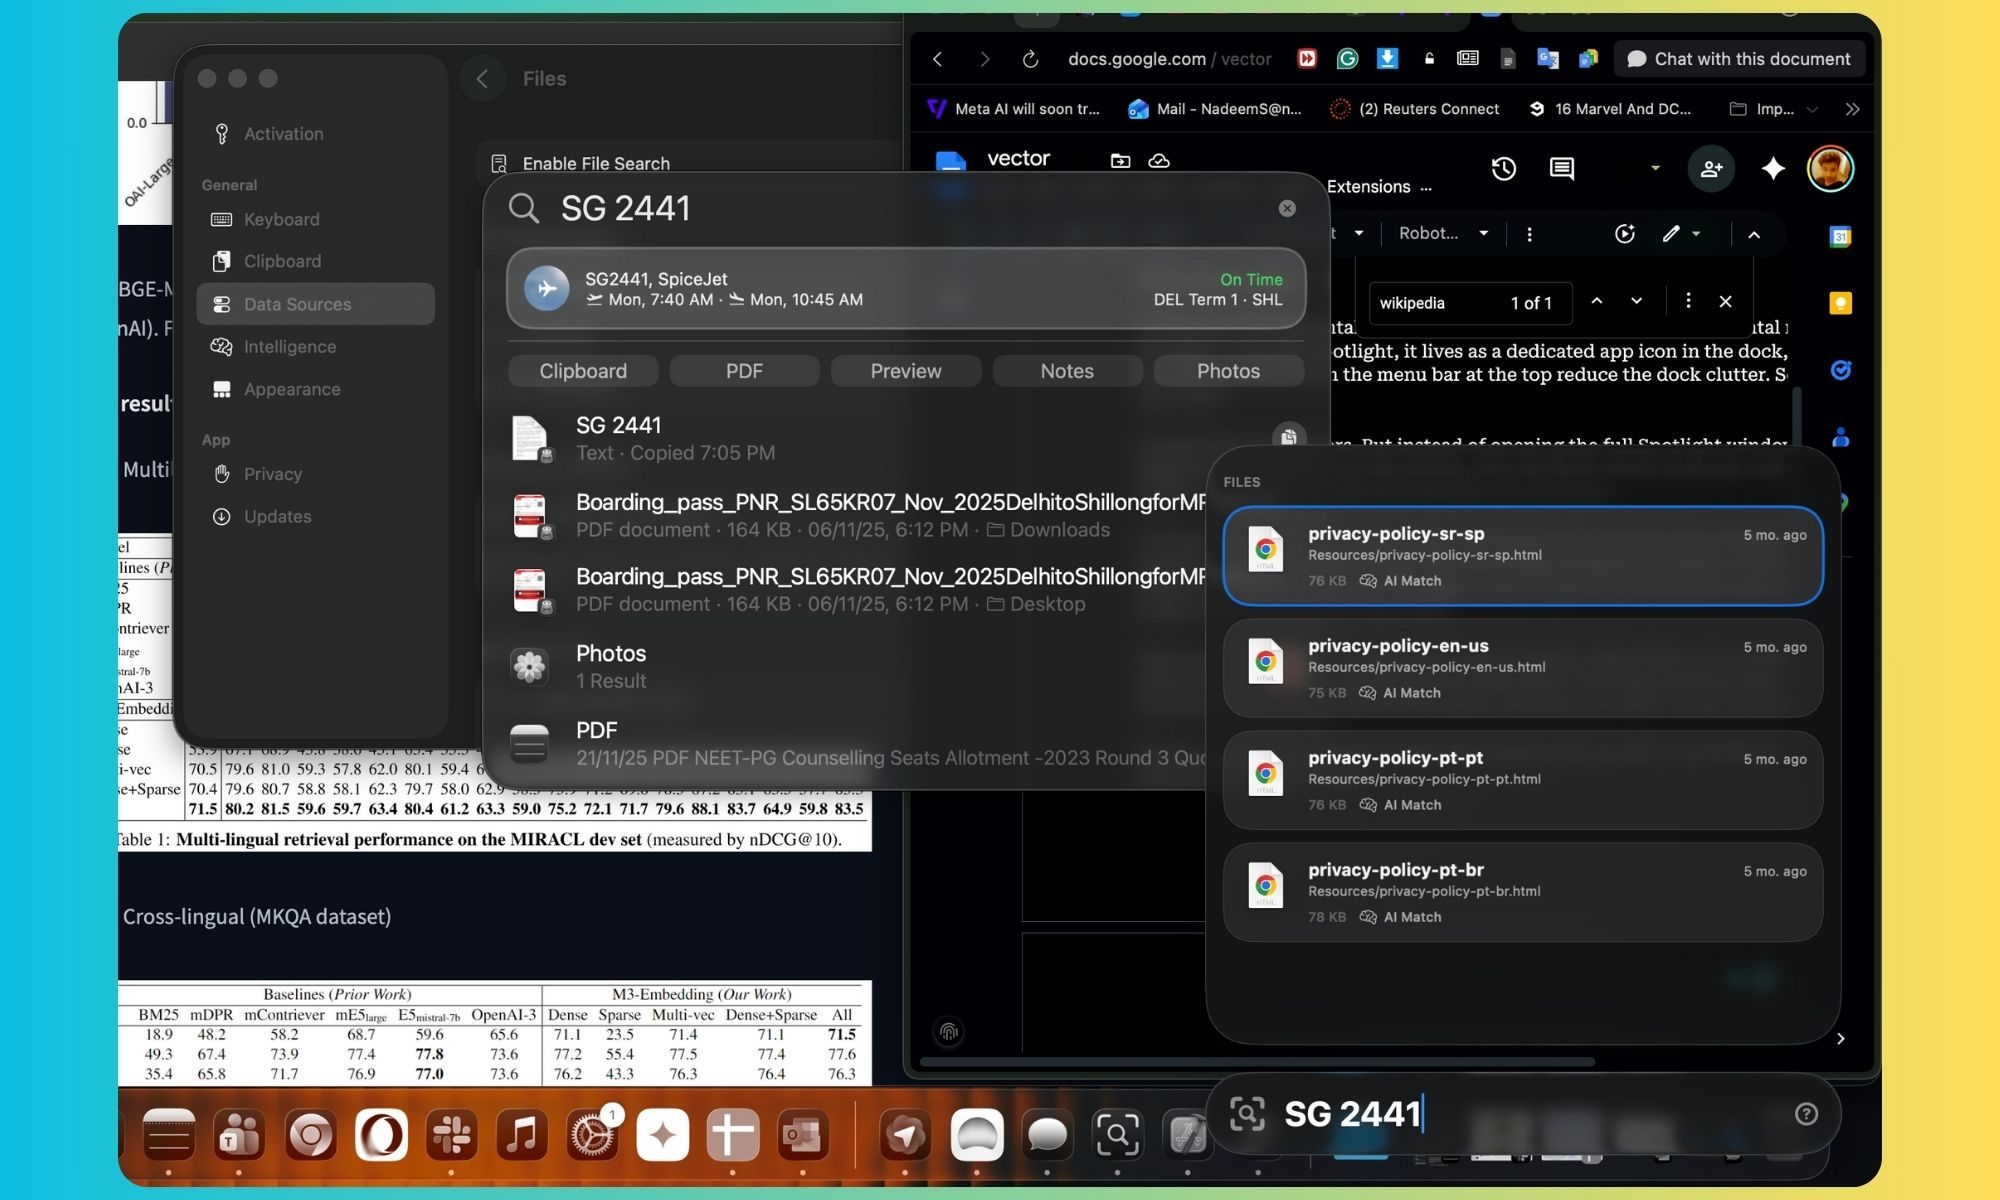Image resolution: width=2000 pixels, height=1200 pixels.
Task: Click Chat with this document
Action: pyautogui.click(x=1739, y=58)
